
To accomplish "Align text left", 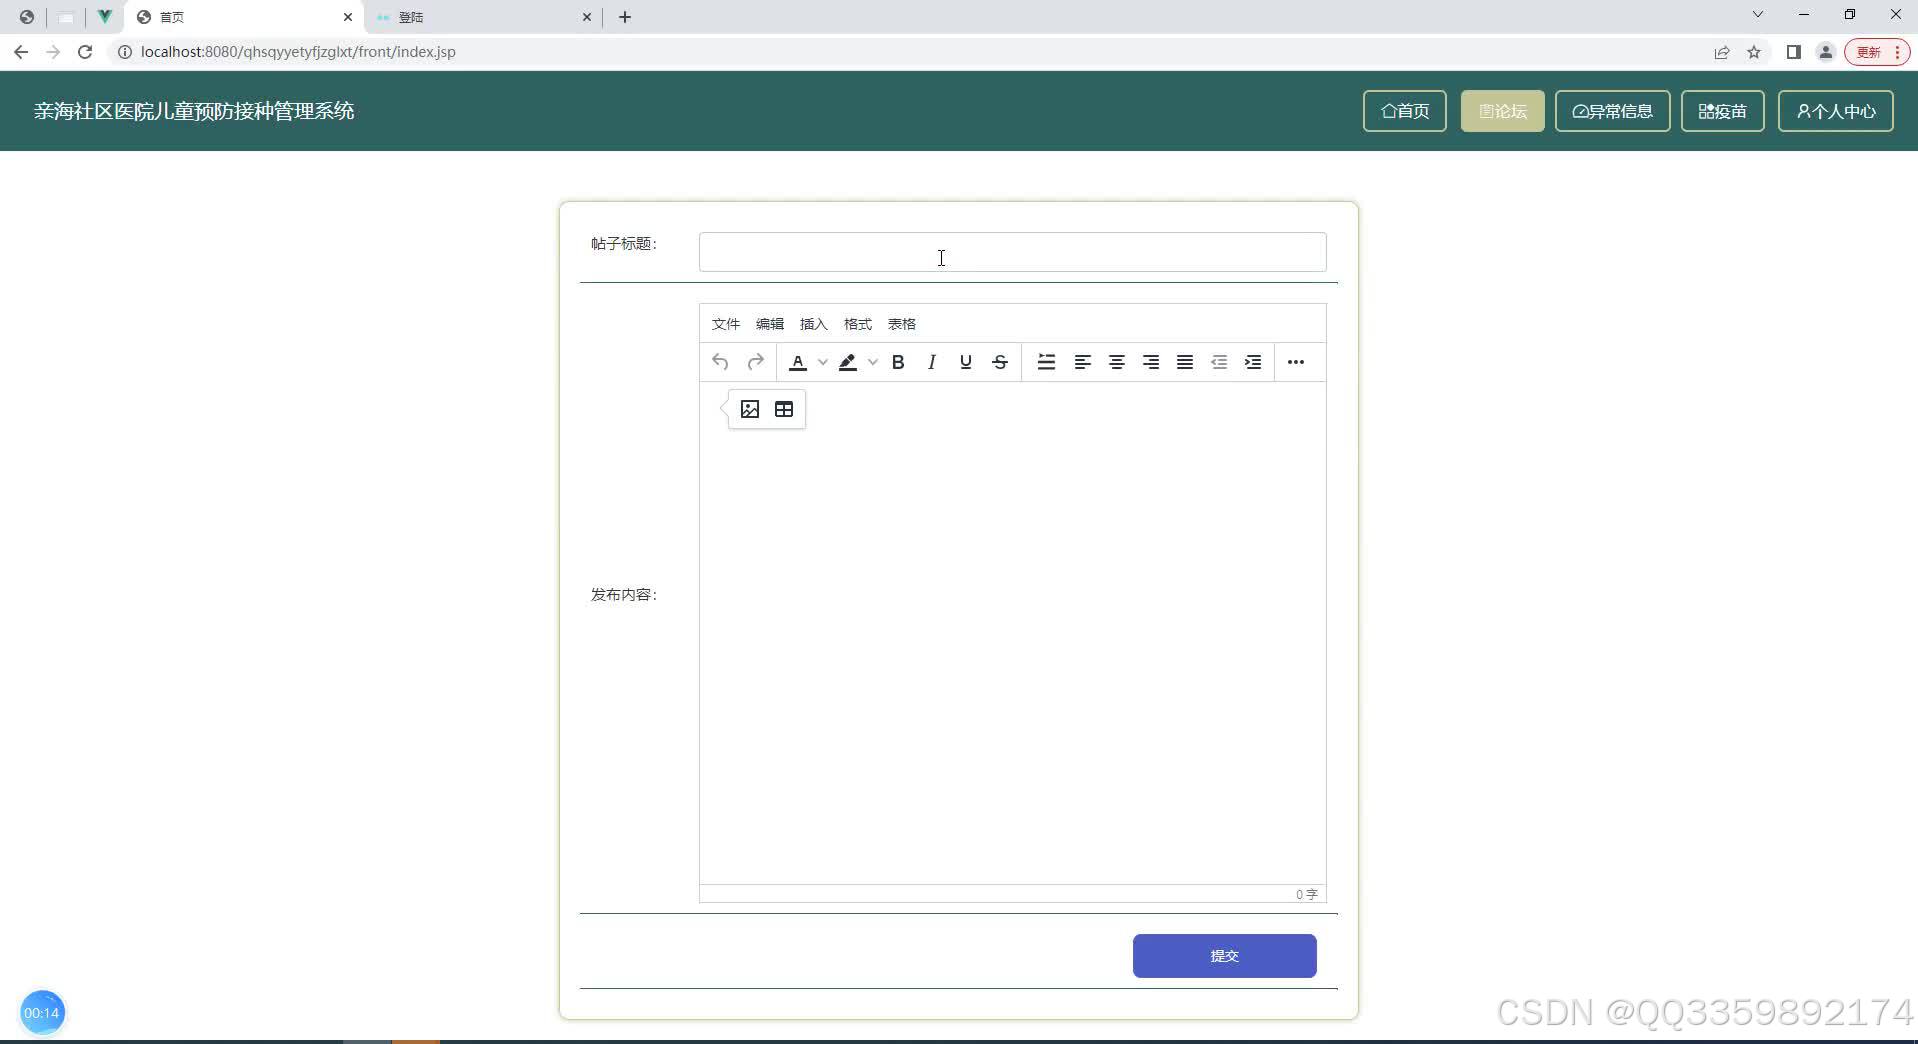I will 1083,362.
